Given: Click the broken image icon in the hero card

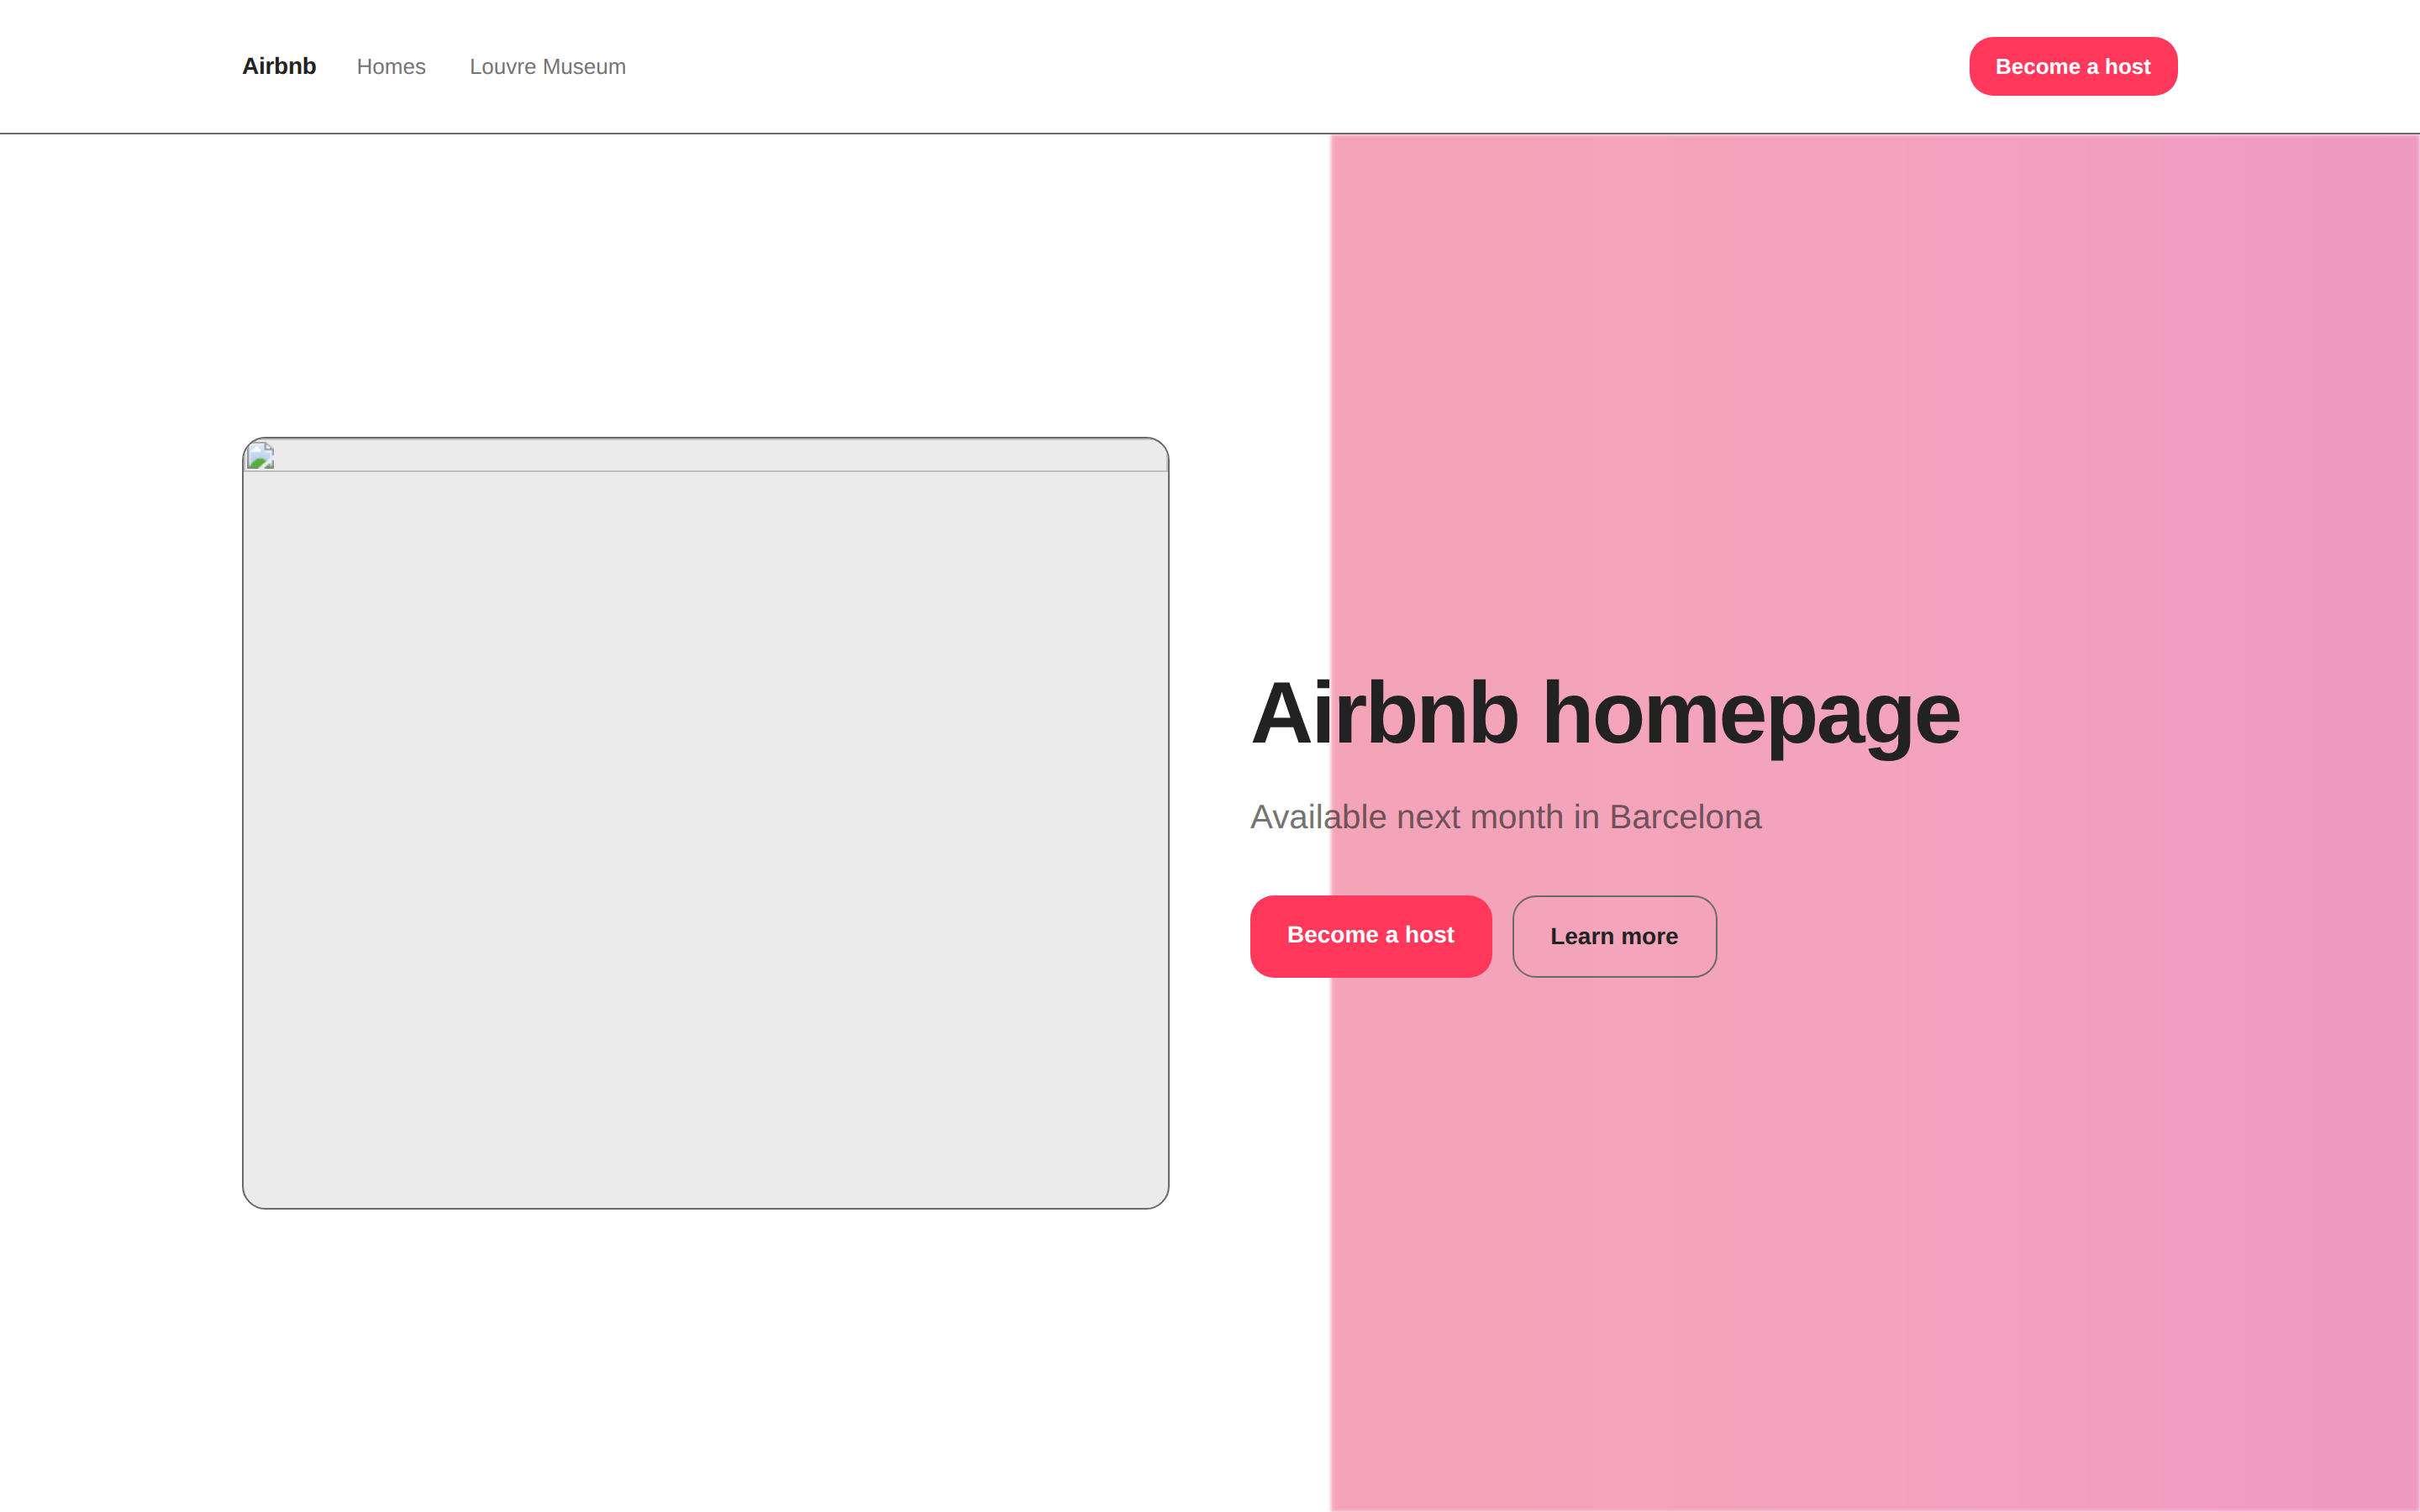Looking at the screenshot, I should (261, 456).
